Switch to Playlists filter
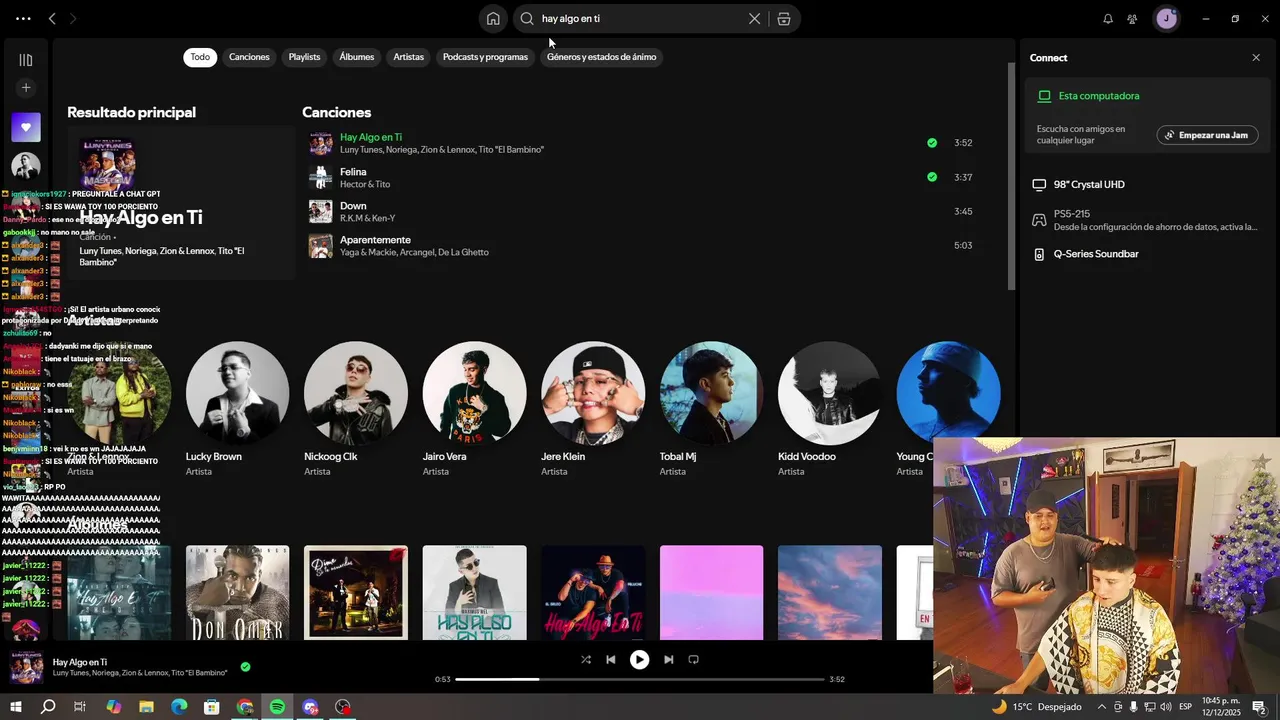The image size is (1280, 720). pos(304,57)
